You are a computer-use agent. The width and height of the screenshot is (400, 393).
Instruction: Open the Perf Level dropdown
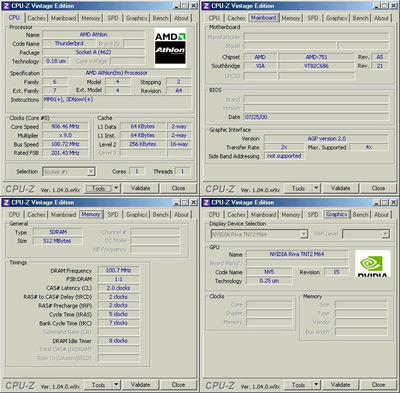pos(385,234)
